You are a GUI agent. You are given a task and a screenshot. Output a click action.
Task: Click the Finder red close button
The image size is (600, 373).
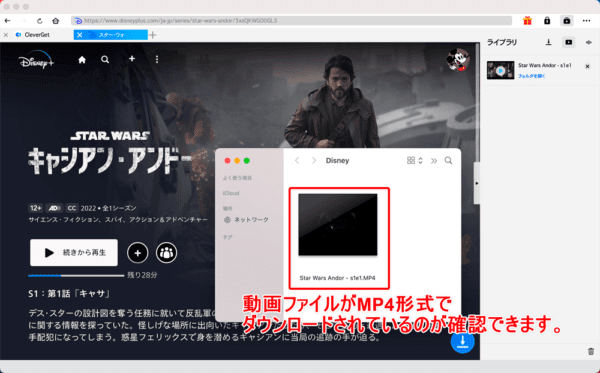click(227, 161)
